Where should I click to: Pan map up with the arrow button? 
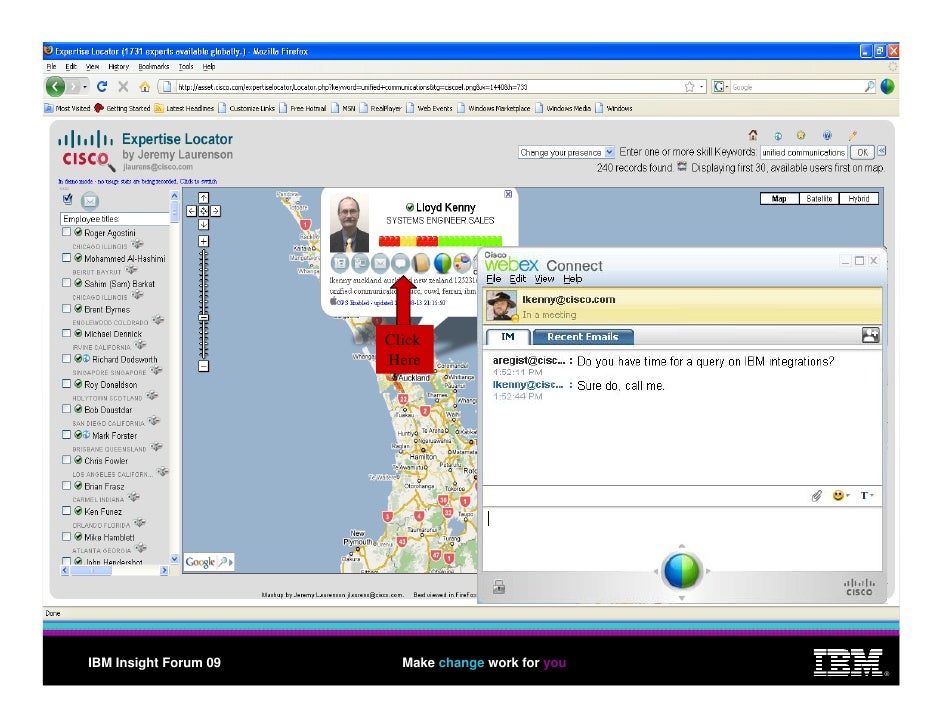click(x=204, y=198)
